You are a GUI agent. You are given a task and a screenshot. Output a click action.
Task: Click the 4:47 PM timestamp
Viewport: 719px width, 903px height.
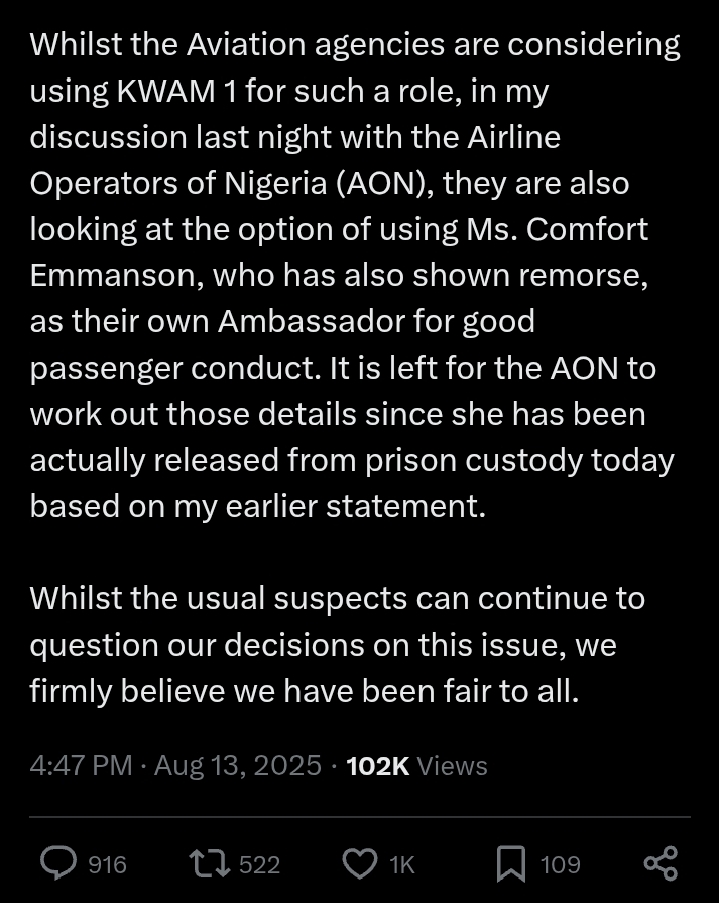point(80,766)
